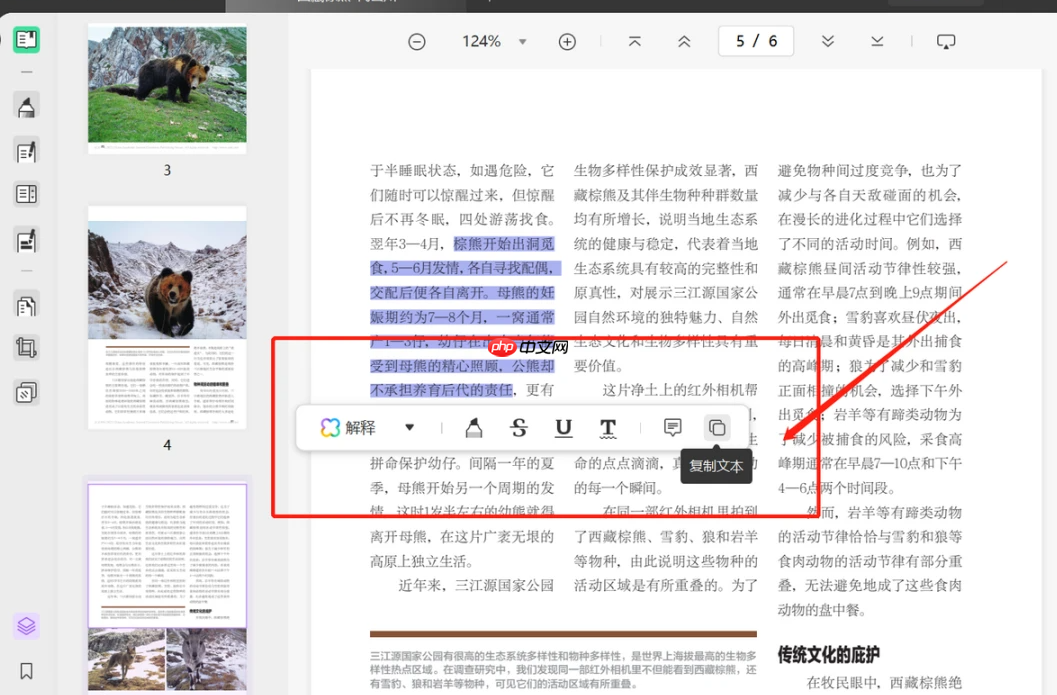Apply underline from the floating text toolbar
This screenshot has height=695, width=1057.
click(x=563, y=427)
